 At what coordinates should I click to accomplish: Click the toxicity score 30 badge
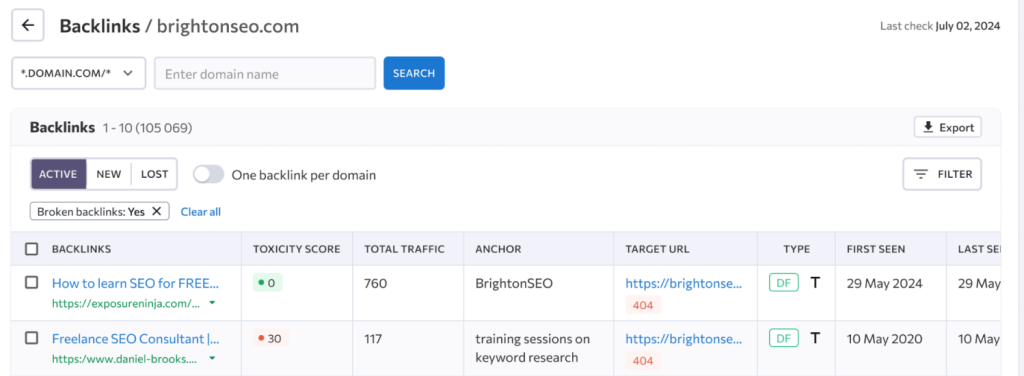click(270, 338)
